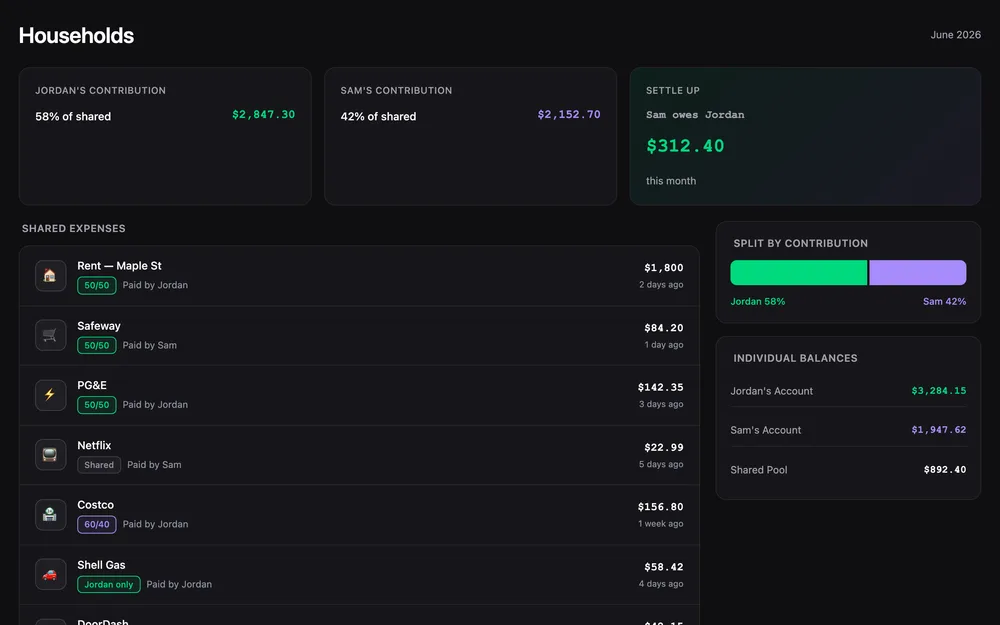Click the lightning bolt icon for PG&E
This screenshot has height=625, width=1000.
50,395
